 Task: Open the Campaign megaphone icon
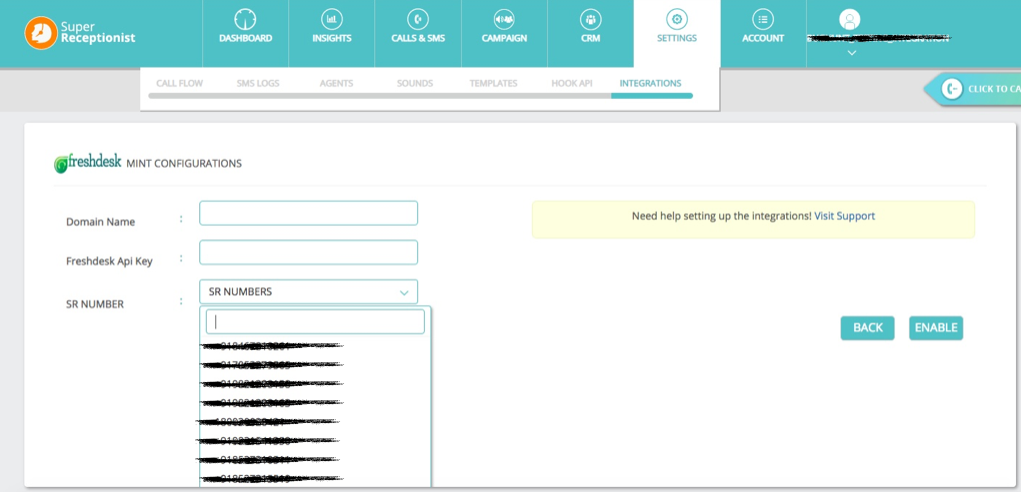(x=504, y=20)
